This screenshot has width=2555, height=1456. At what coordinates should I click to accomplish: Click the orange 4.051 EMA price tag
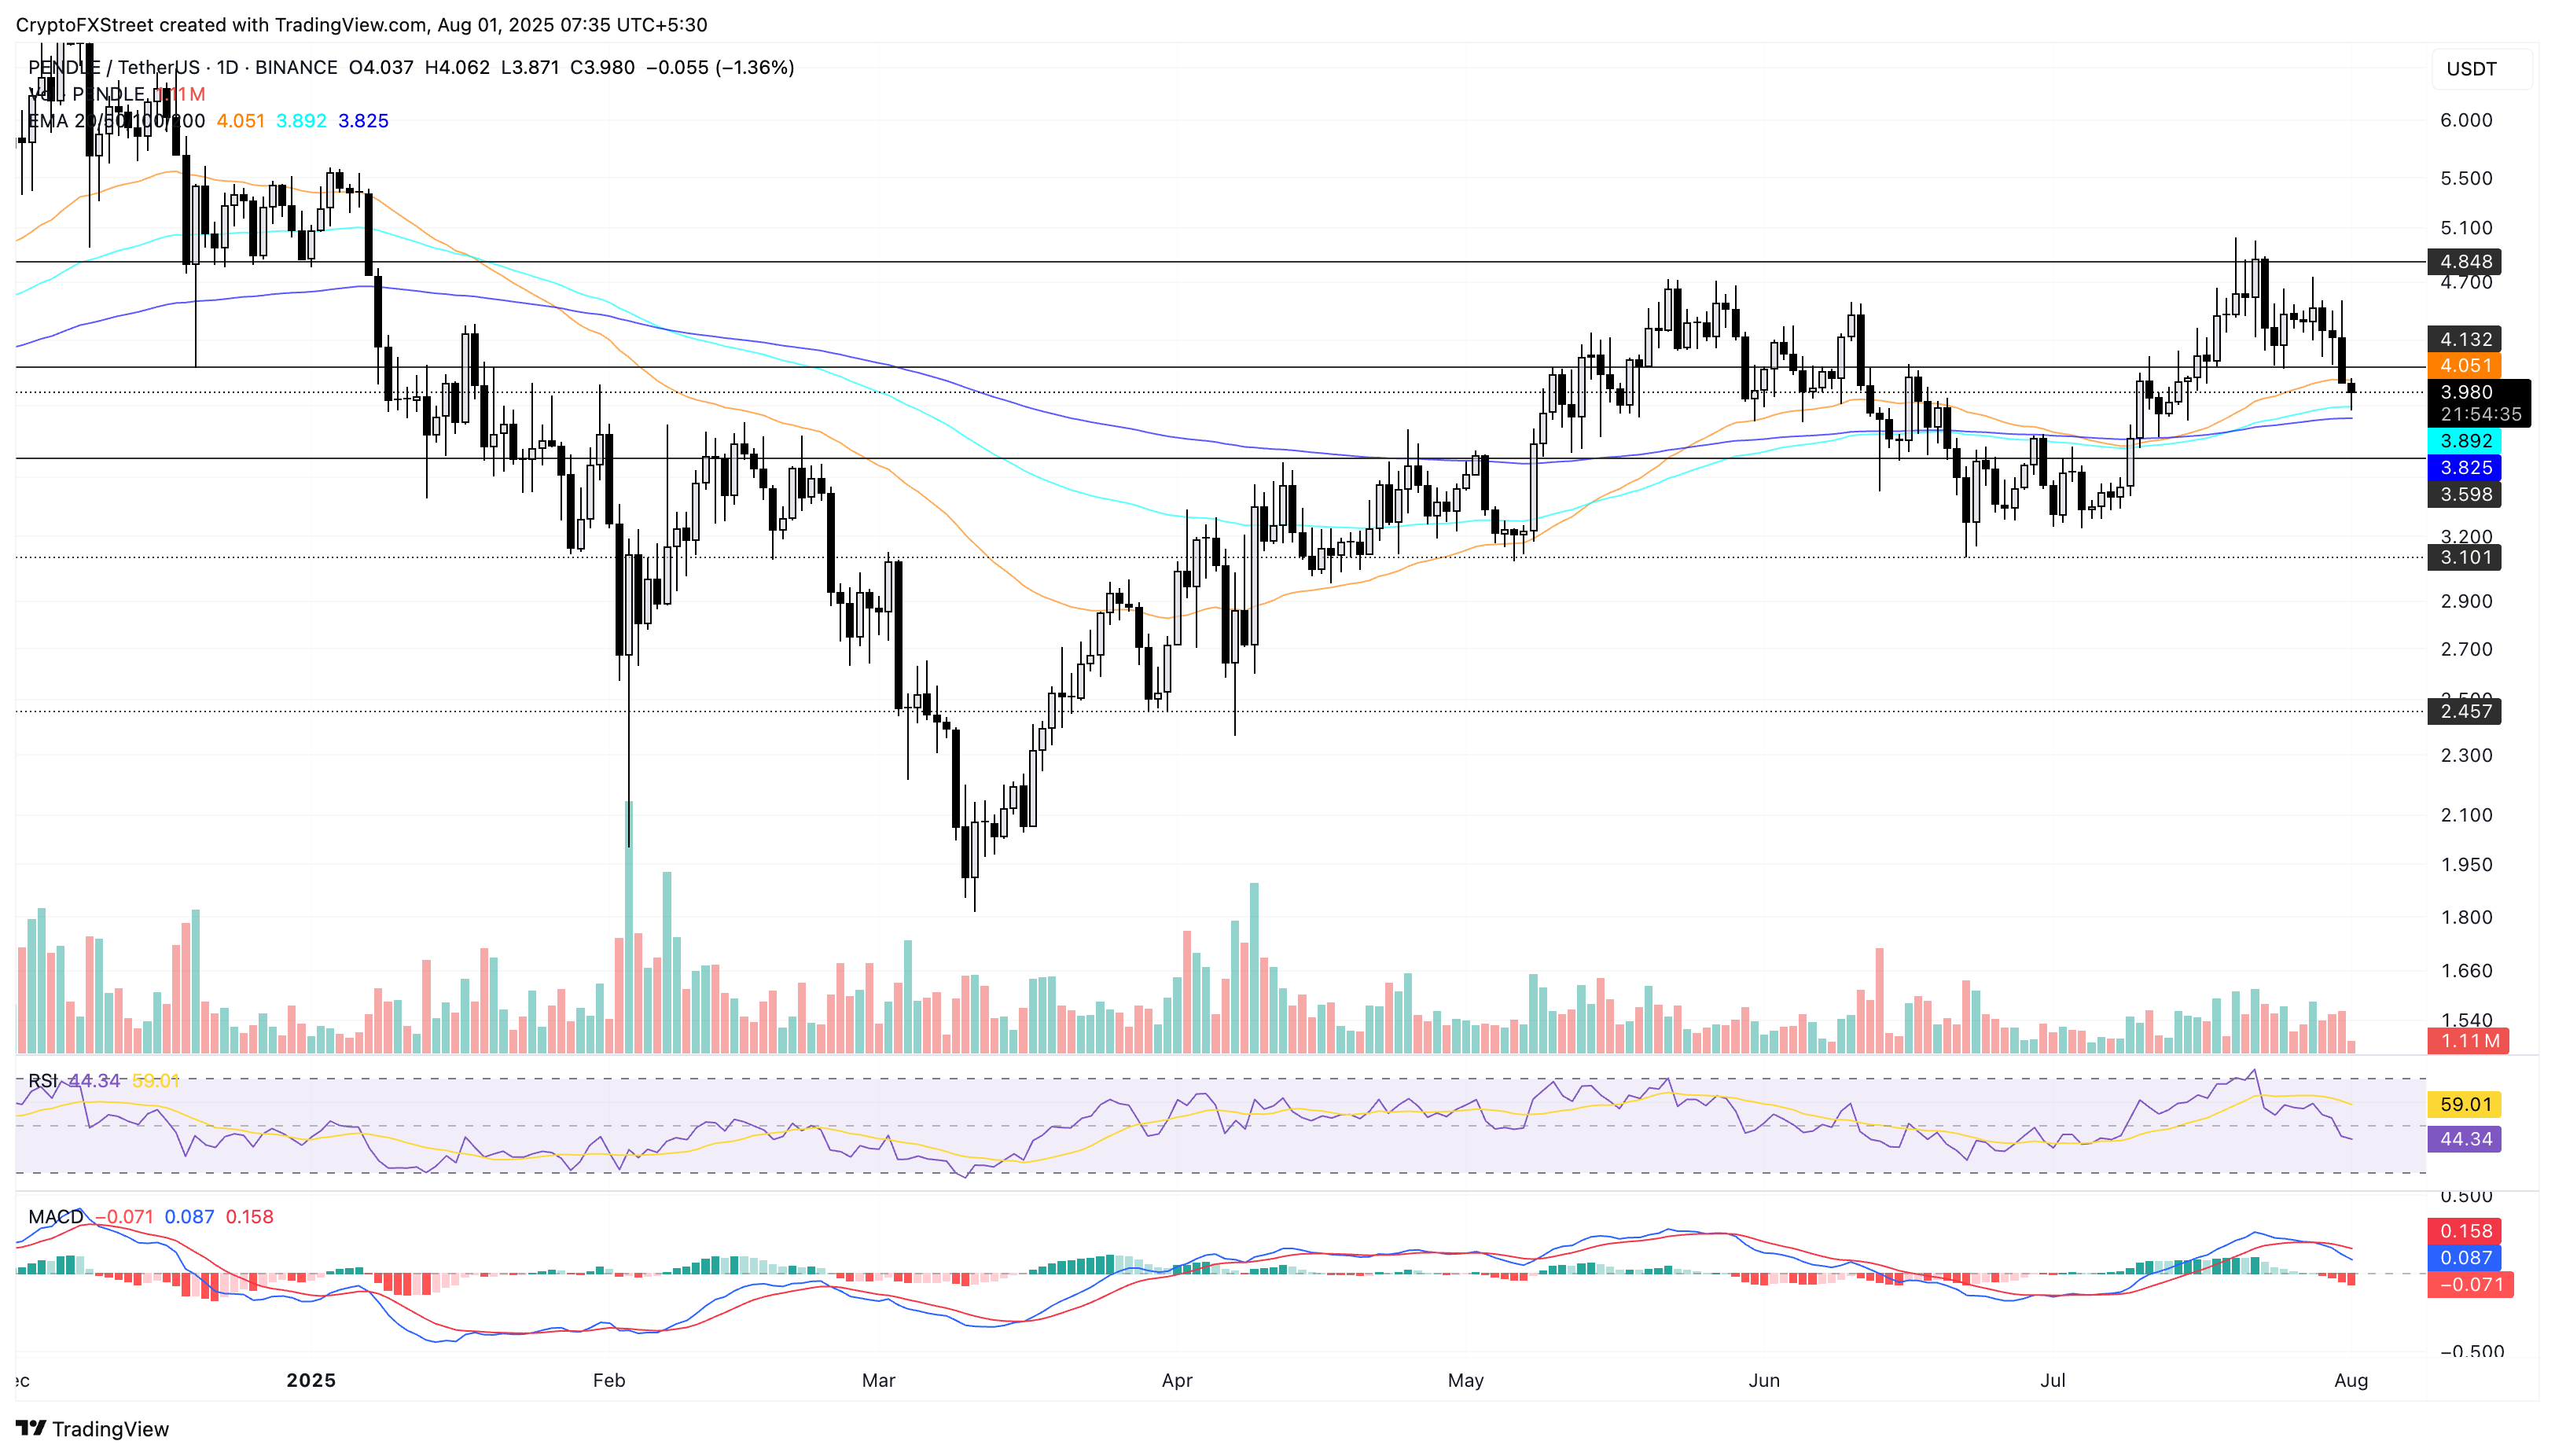click(x=2464, y=366)
